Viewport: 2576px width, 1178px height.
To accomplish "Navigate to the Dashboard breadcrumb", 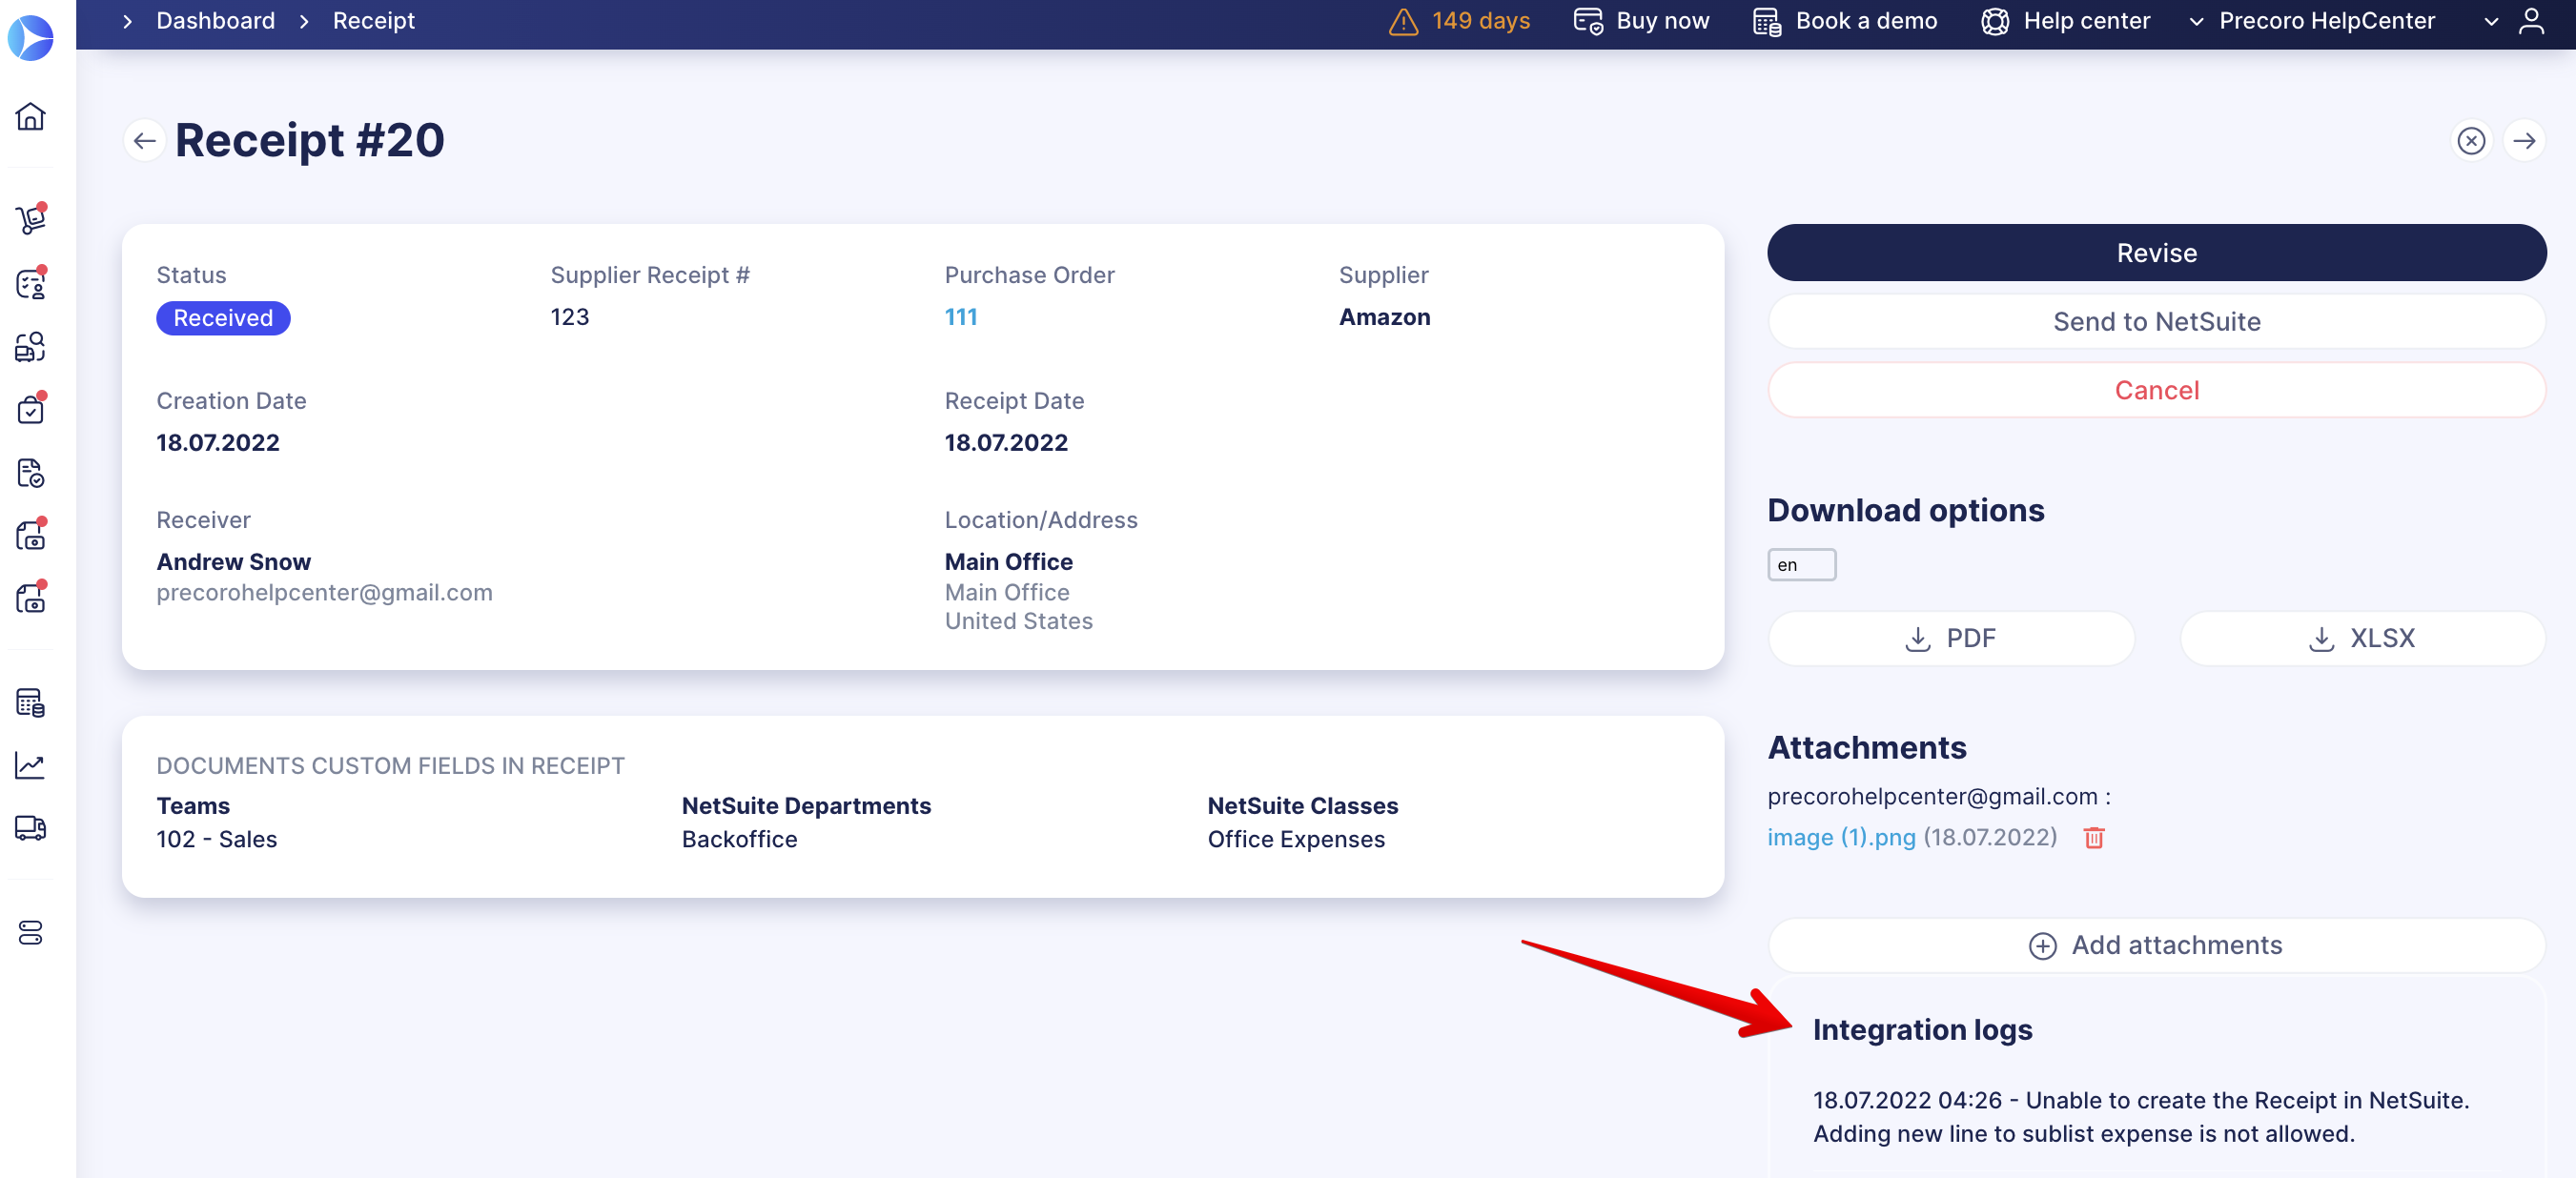I will click(x=215, y=21).
